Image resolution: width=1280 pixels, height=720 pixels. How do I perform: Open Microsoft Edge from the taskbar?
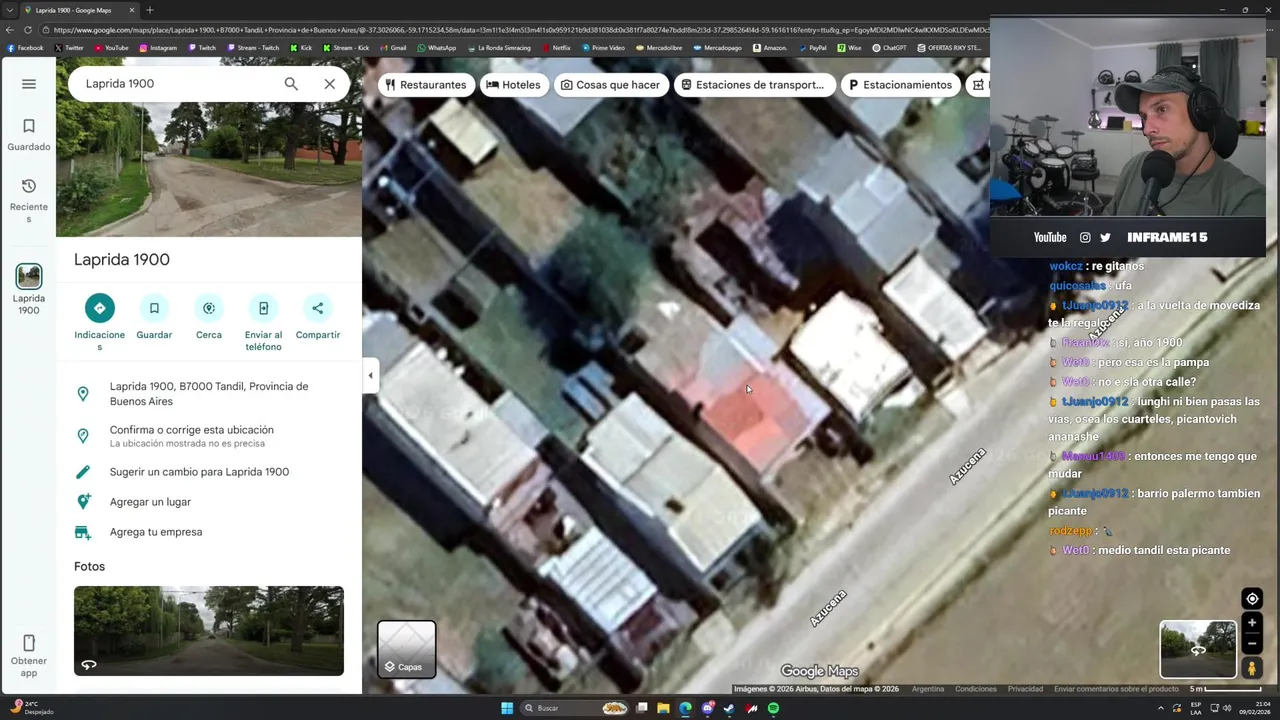coord(685,708)
